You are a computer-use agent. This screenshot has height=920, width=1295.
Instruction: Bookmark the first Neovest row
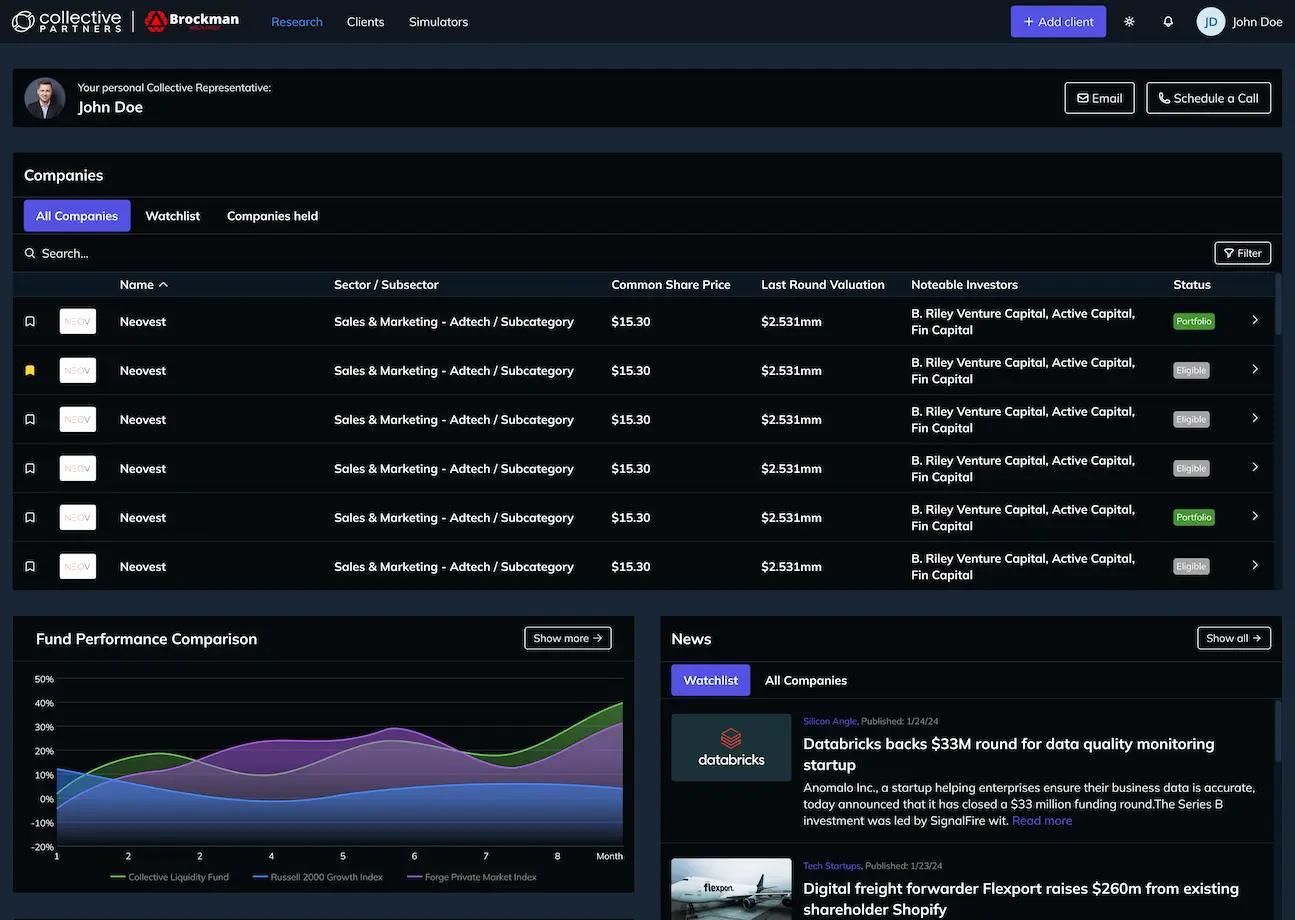pos(30,321)
